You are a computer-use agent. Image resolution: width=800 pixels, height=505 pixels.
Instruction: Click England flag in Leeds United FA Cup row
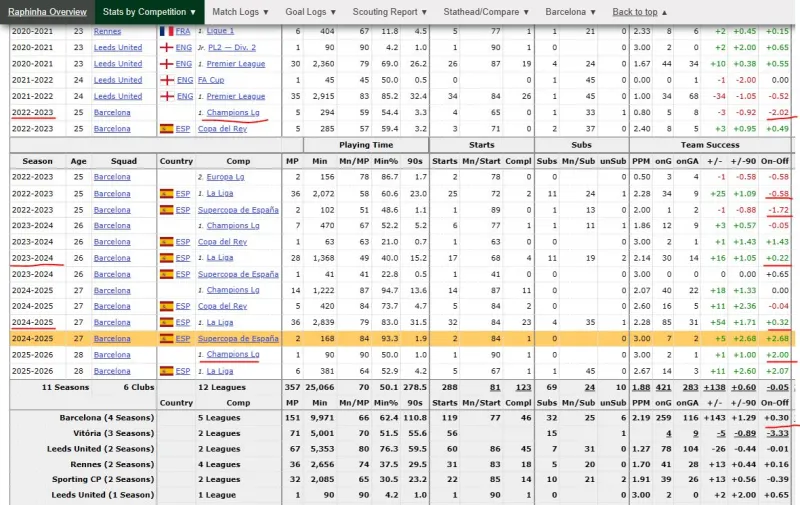tap(166, 80)
